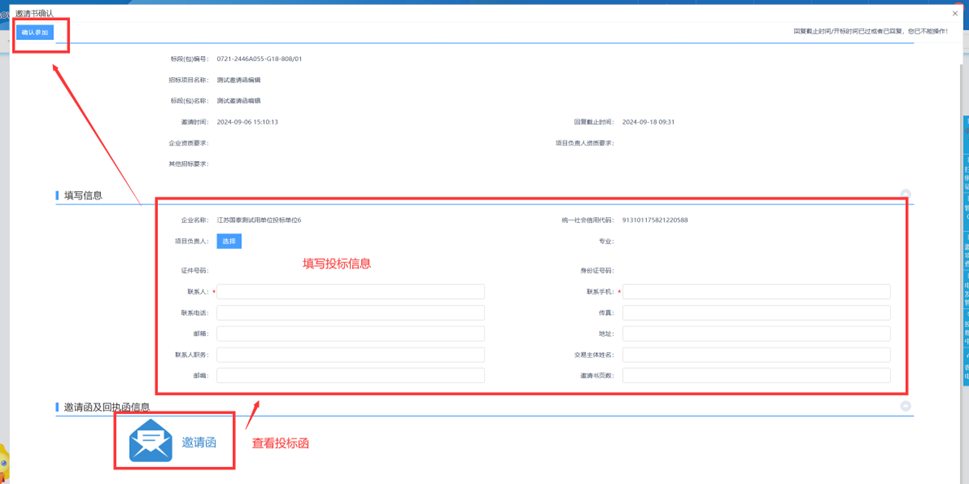Click the 地址 input box
Image resolution: width=969 pixels, height=484 pixels.
coord(756,334)
